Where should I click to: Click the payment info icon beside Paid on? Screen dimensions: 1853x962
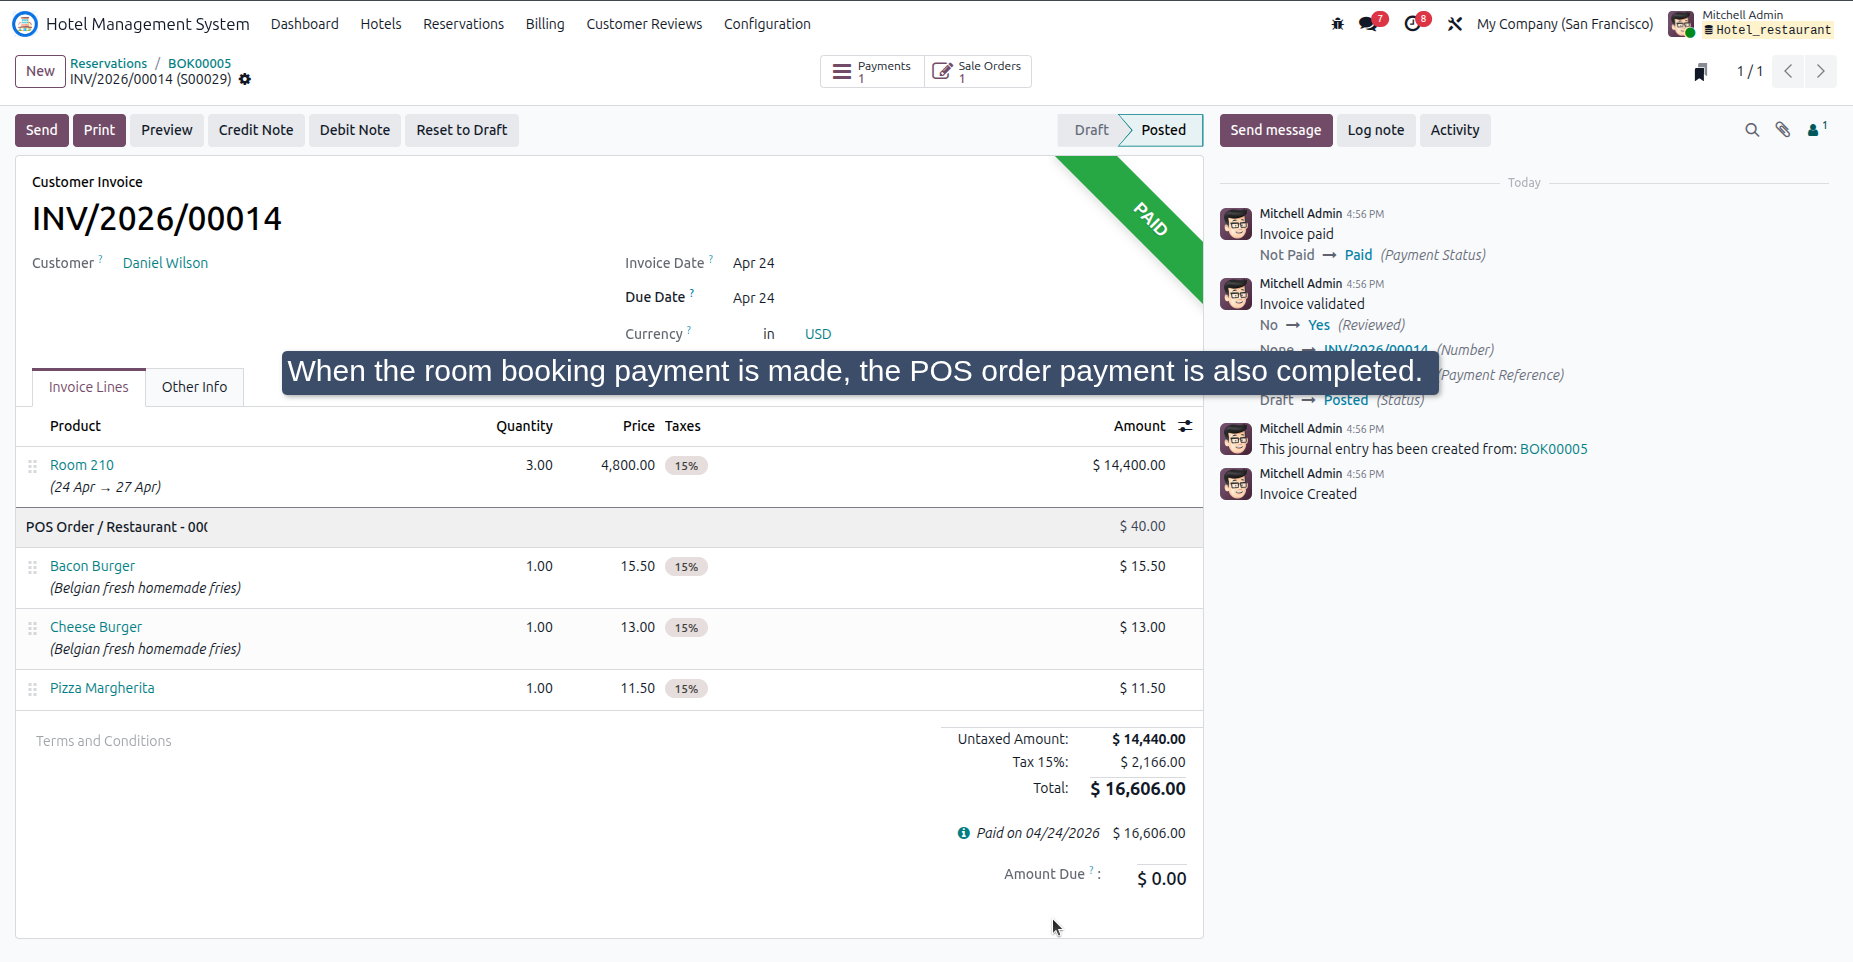pos(964,833)
